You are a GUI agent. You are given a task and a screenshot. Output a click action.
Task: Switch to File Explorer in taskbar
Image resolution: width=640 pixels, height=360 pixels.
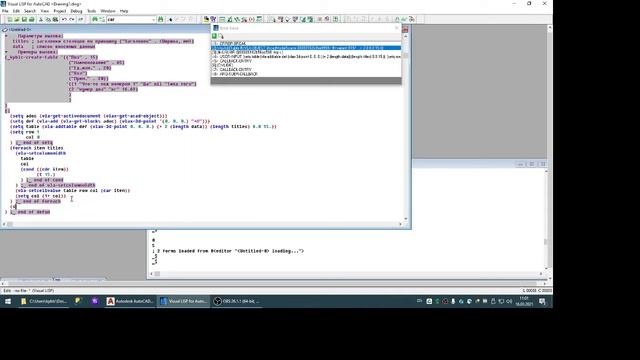(x=44, y=302)
